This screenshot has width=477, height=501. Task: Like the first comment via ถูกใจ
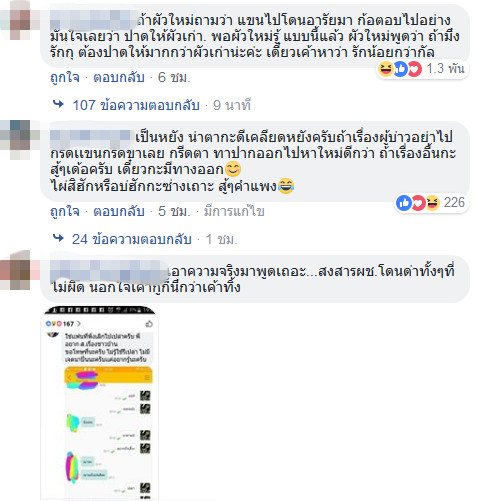click(x=65, y=77)
